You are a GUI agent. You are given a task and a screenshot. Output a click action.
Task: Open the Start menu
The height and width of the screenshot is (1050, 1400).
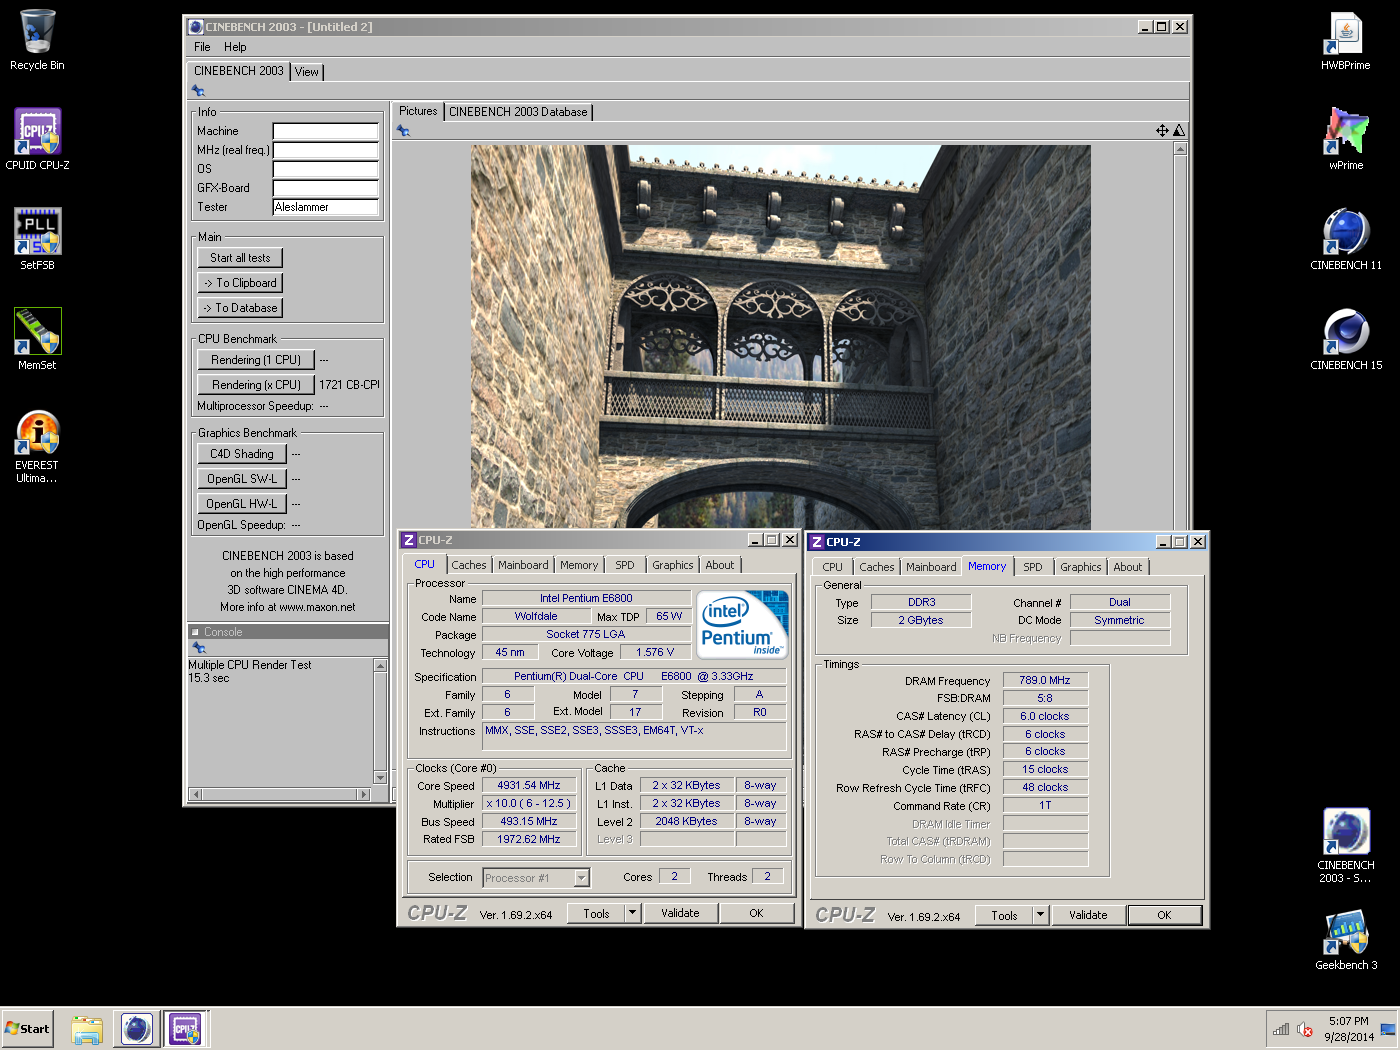click(x=27, y=1029)
